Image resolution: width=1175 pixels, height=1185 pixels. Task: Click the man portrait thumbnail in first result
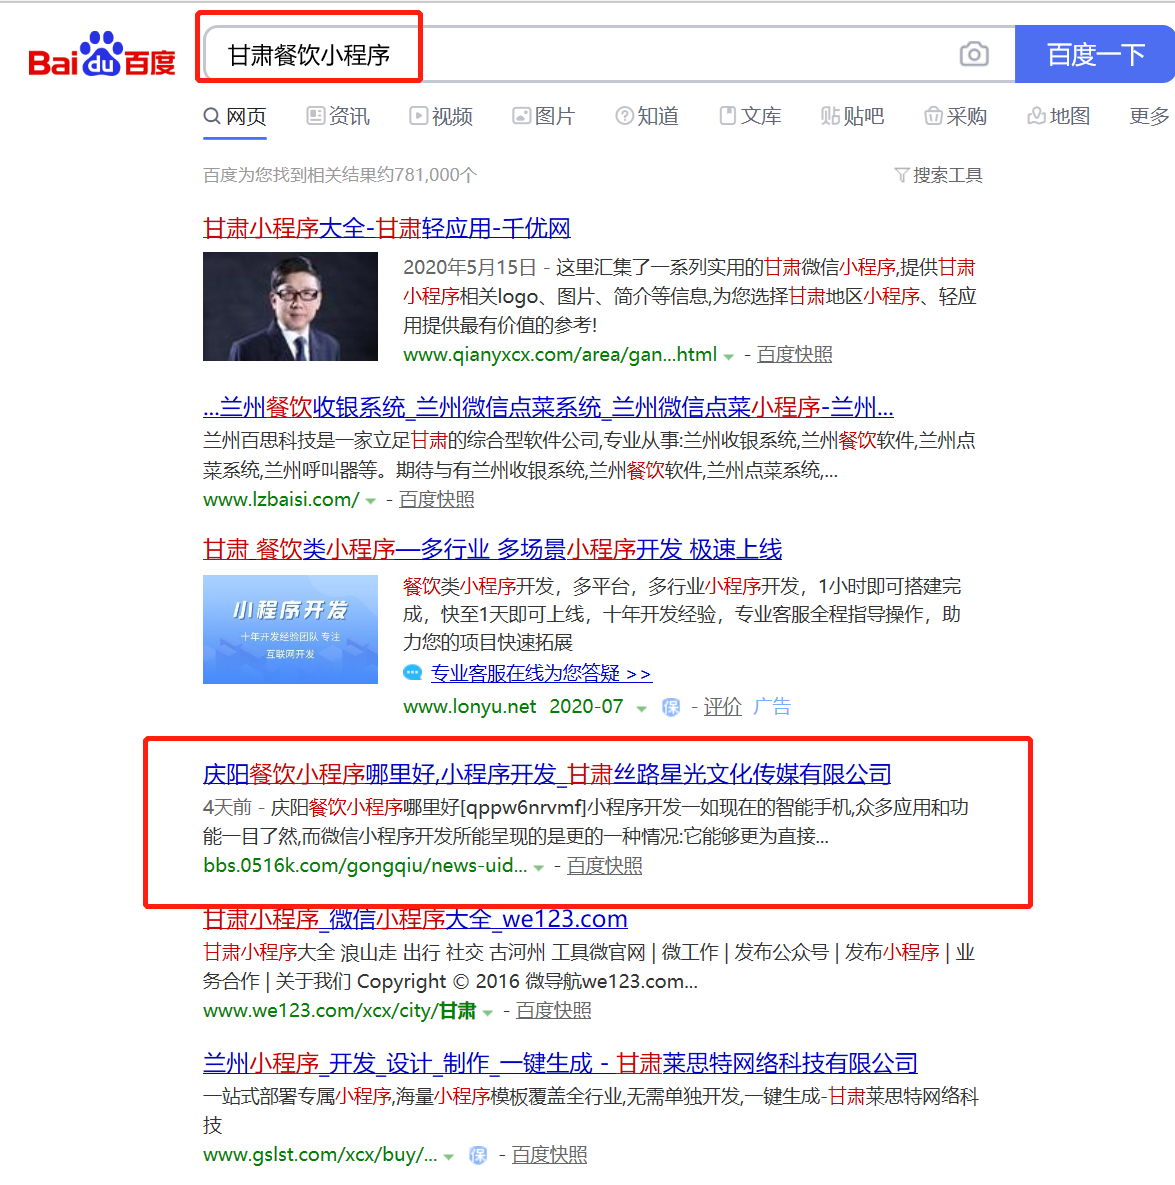point(290,306)
